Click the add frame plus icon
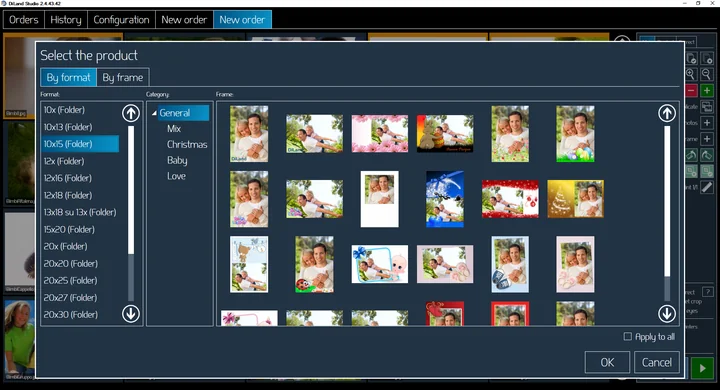The width and height of the screenshot is (720, 390). tap(707, 139)
